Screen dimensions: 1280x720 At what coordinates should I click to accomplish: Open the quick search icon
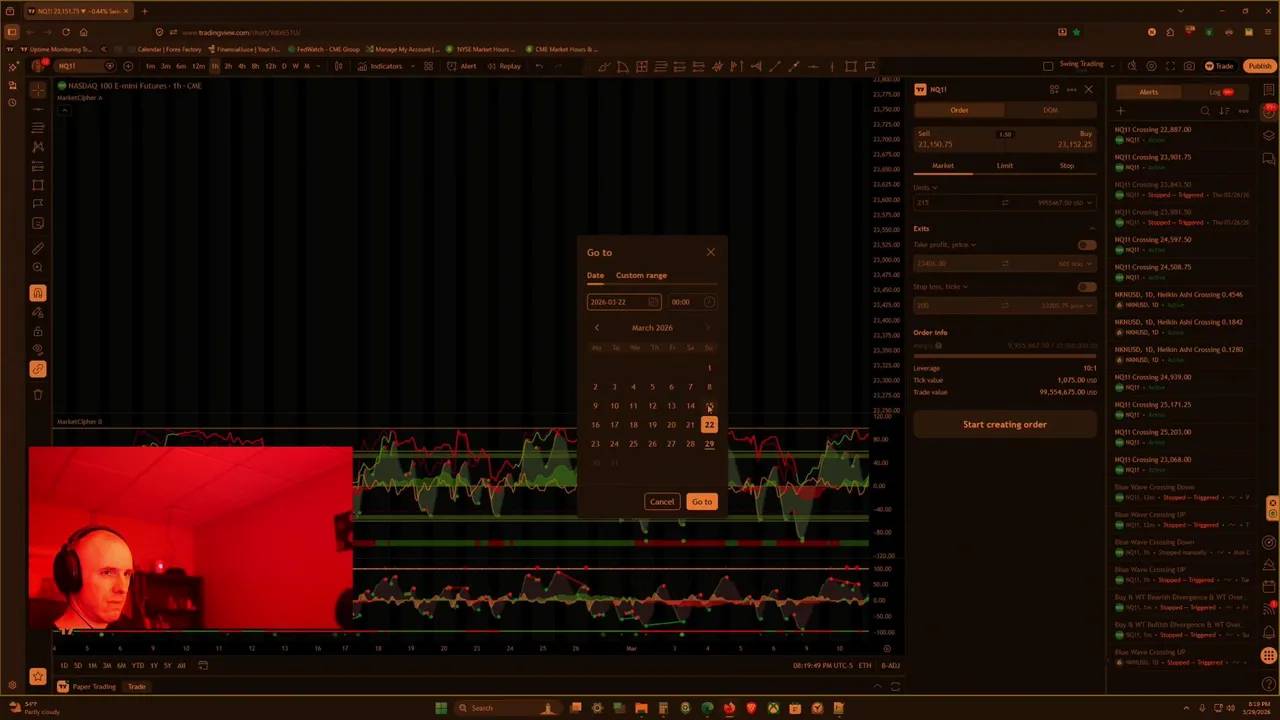point(1132,66)
